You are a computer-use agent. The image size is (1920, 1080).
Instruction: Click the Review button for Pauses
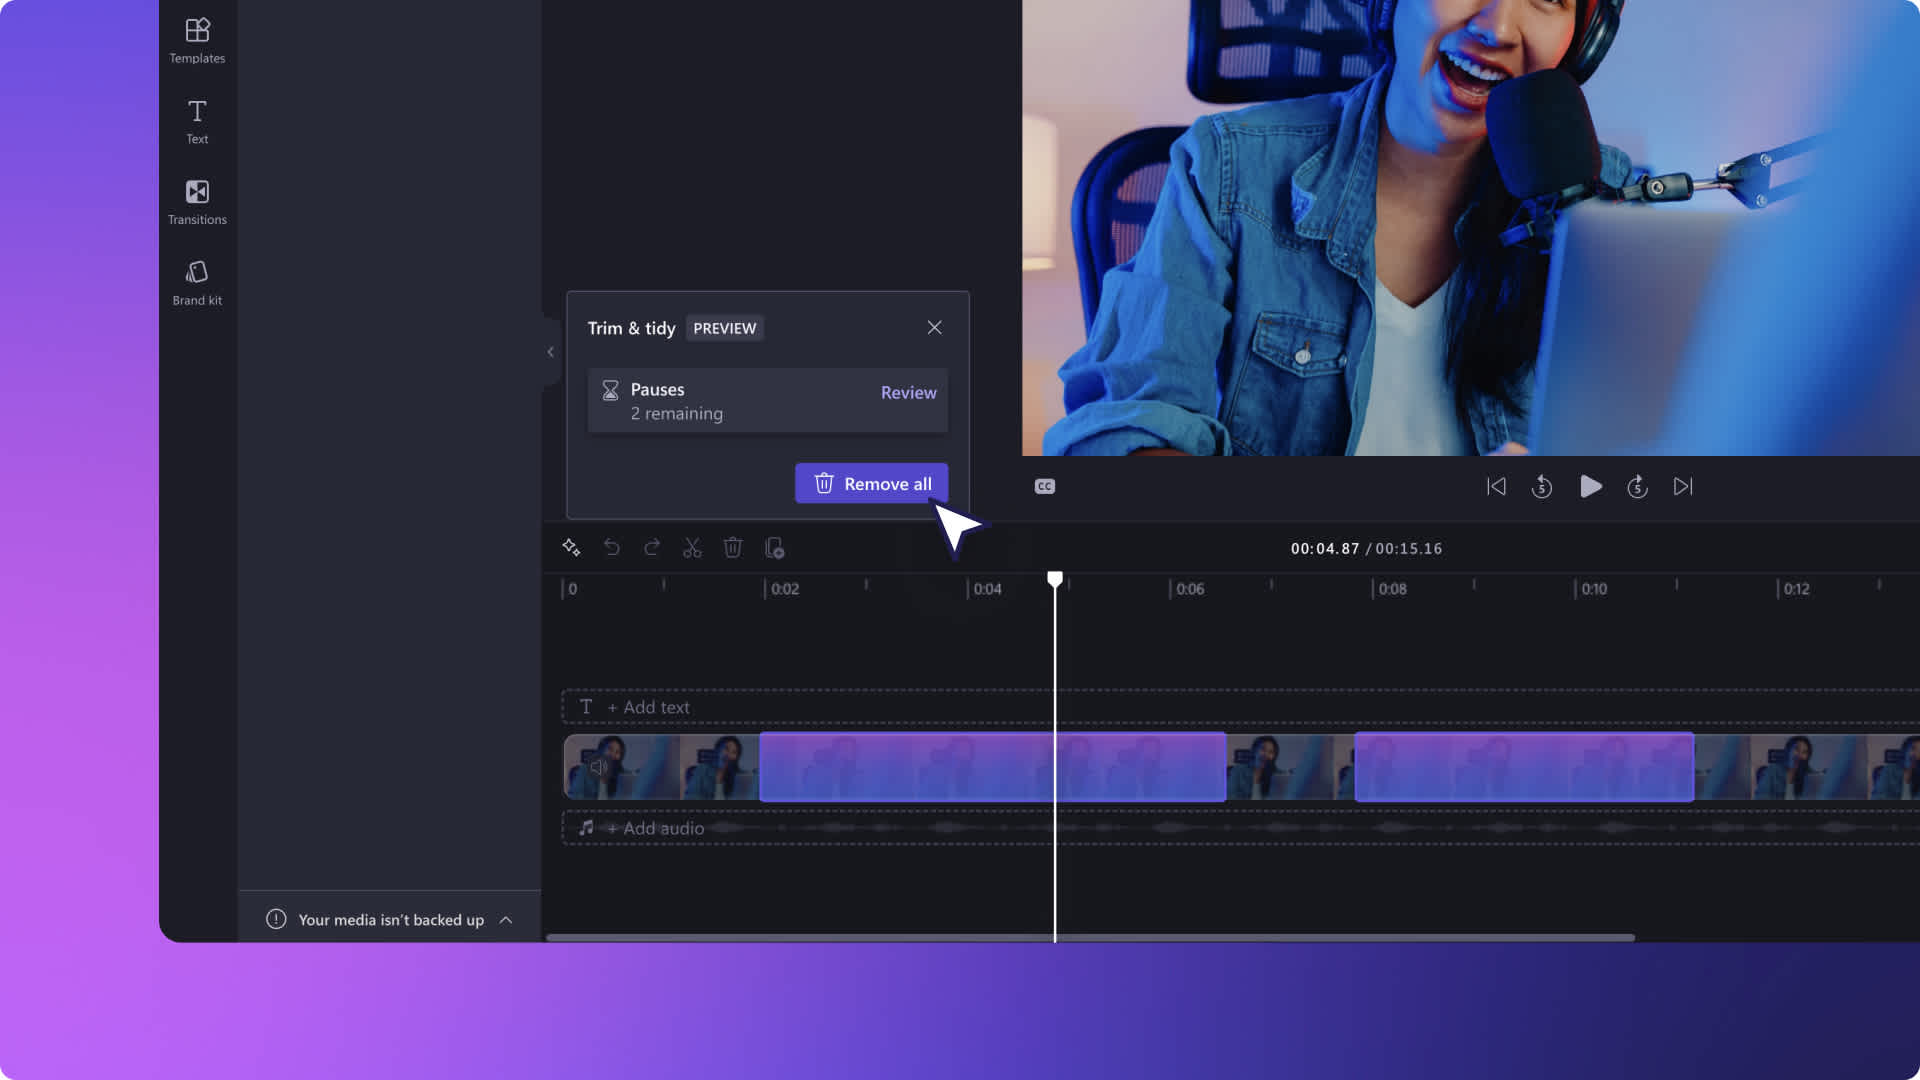click(x=909, y=393)
